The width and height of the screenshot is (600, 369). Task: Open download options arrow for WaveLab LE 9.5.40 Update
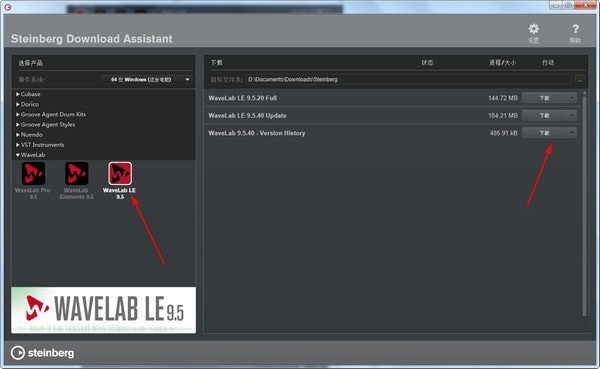tap(572, 115)
